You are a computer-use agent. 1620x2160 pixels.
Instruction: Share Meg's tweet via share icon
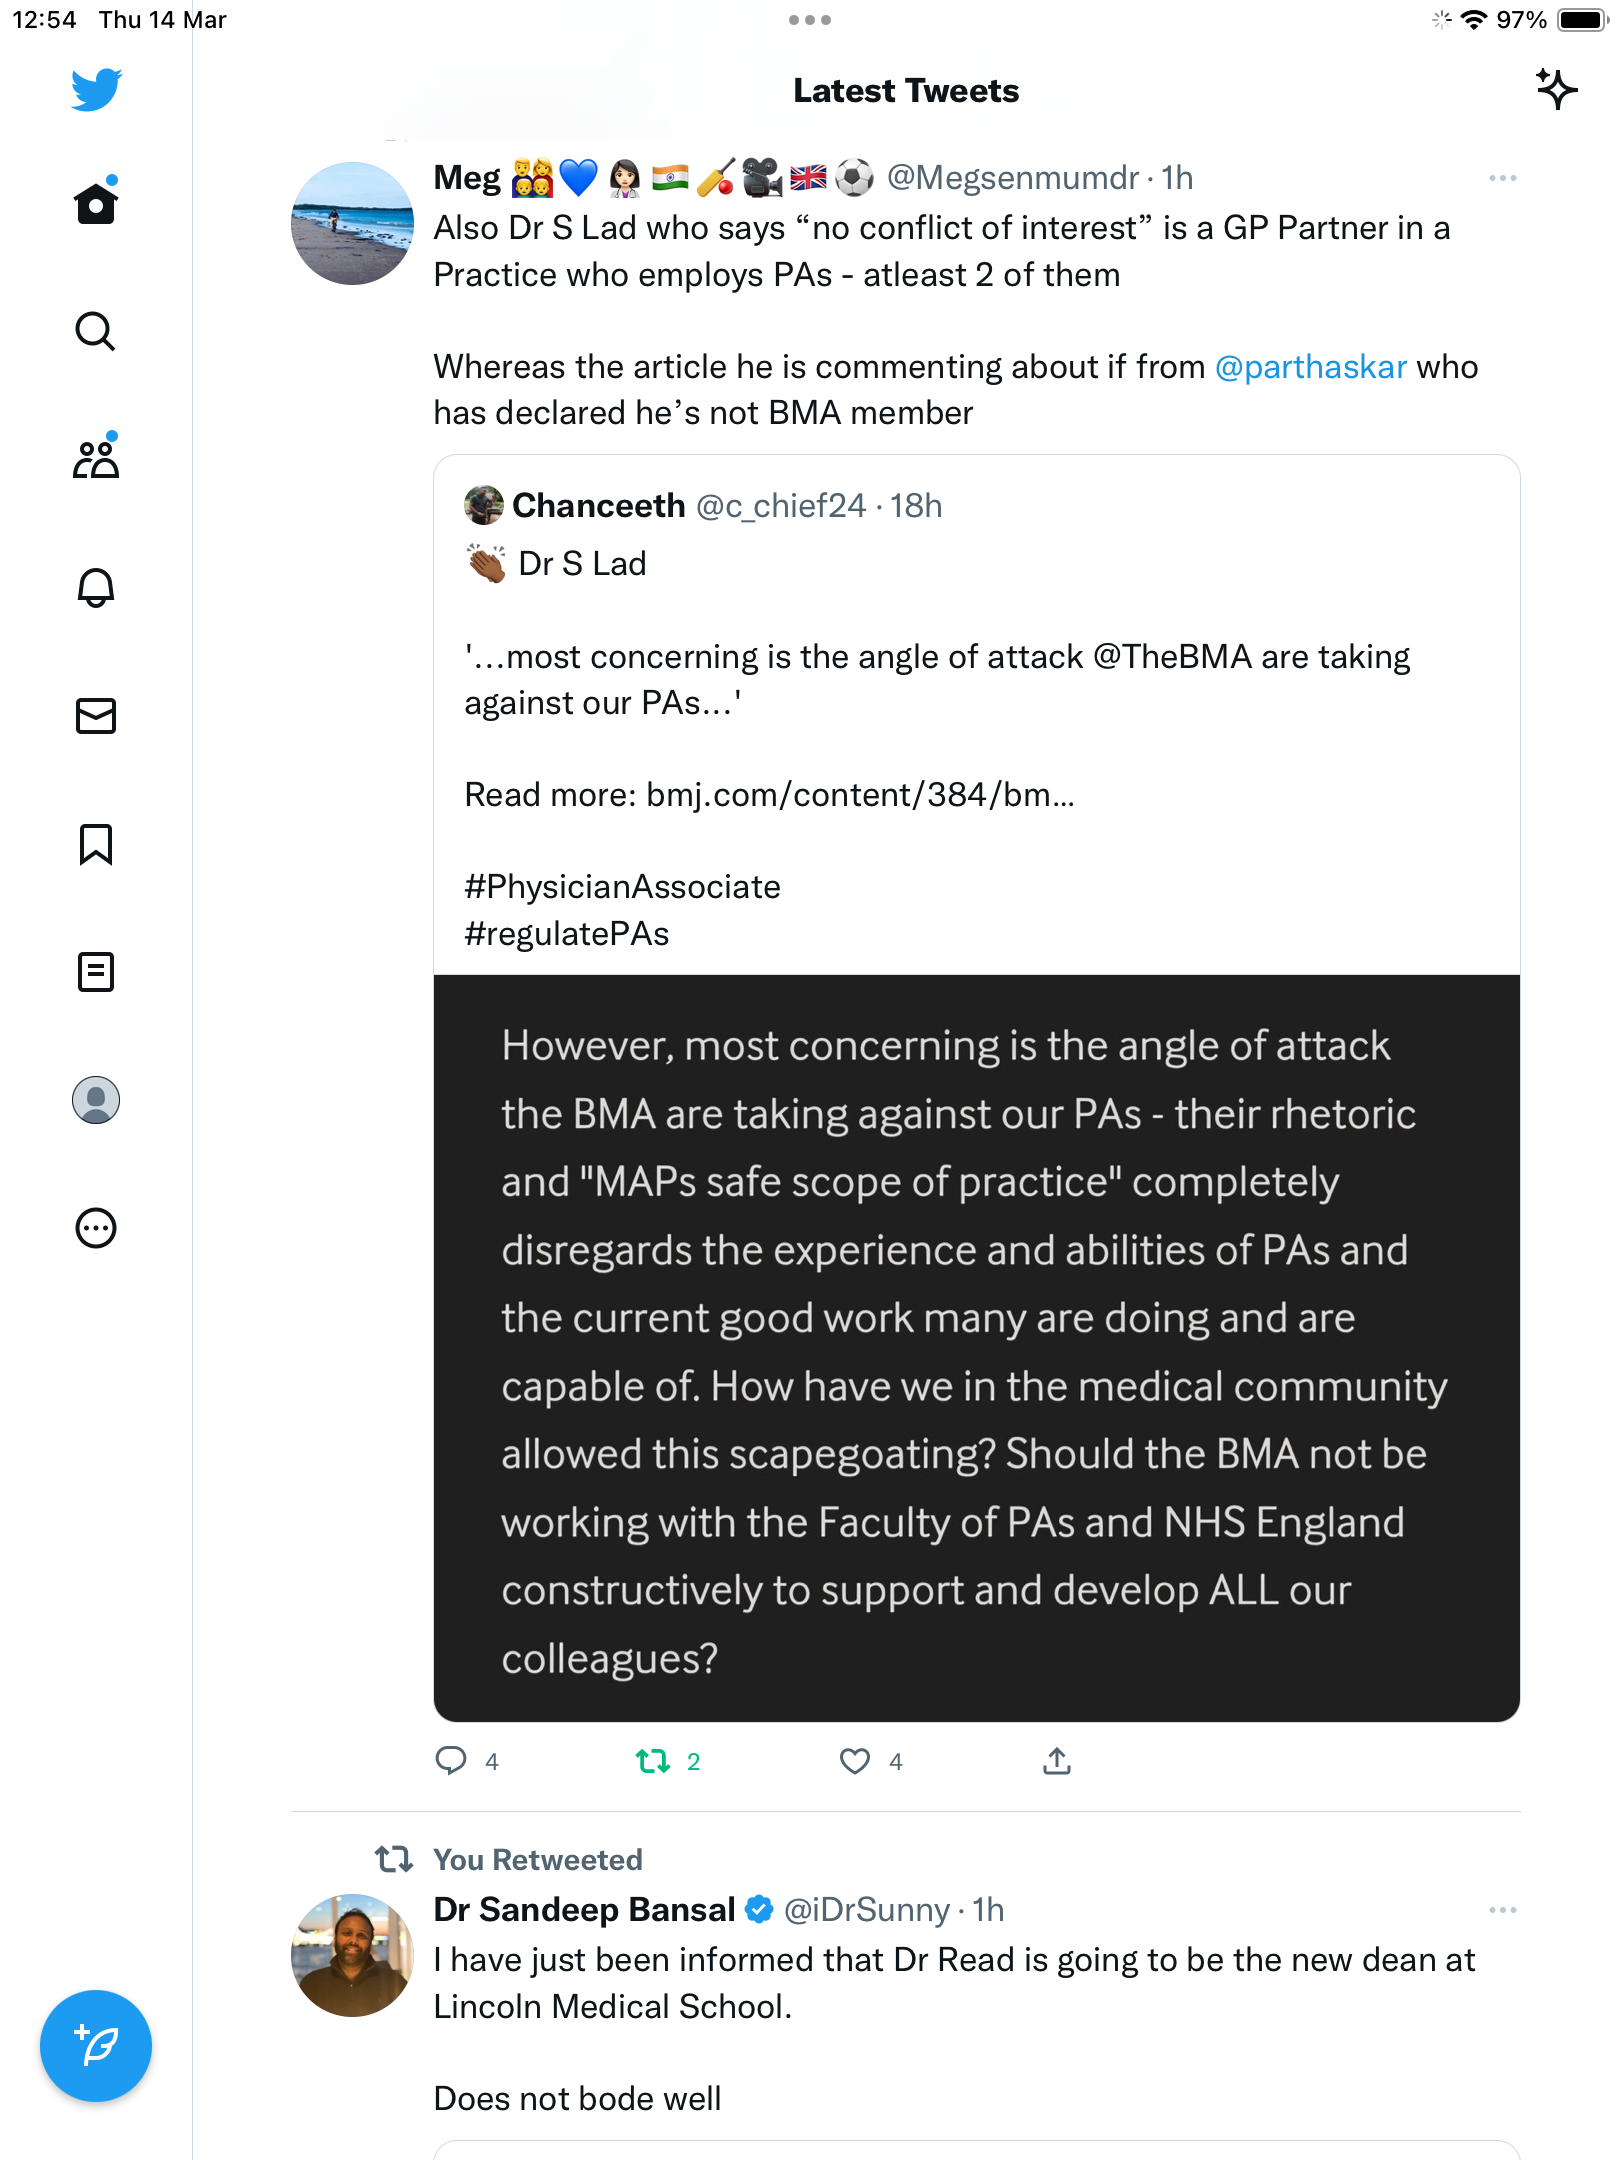(x=1057, y=1761)
